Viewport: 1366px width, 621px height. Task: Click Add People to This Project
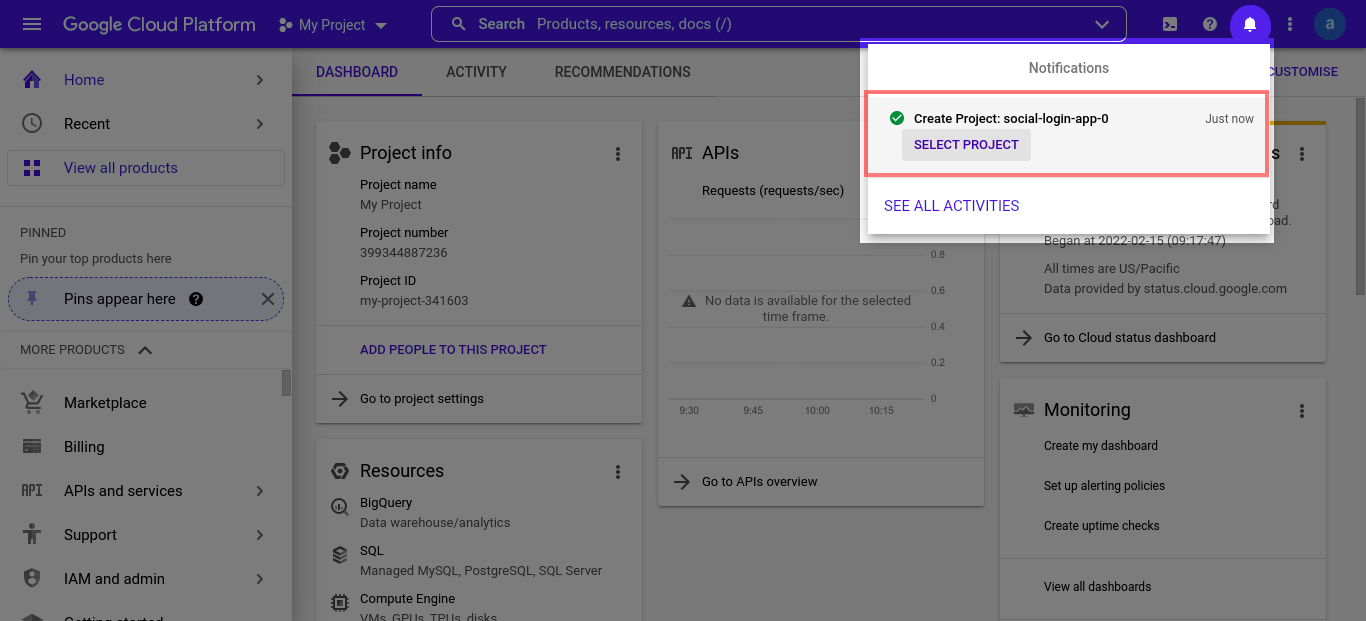tap(453, 350)
